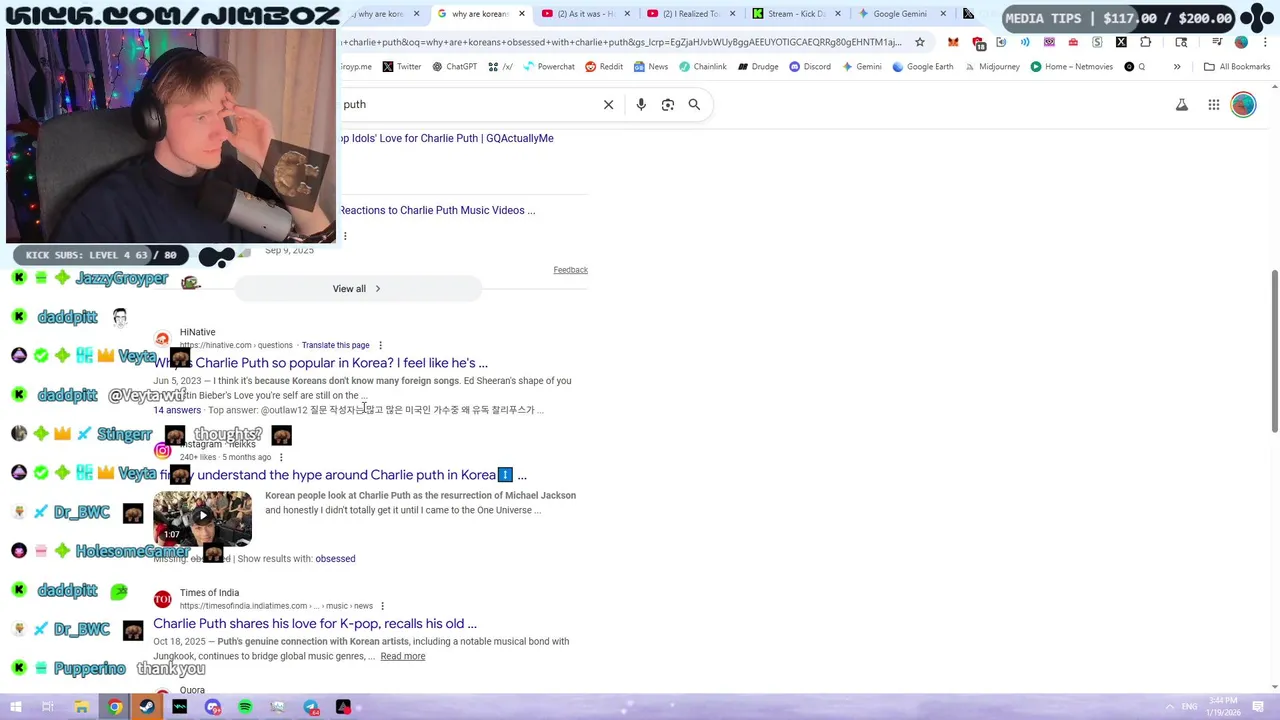This screenshot has height=720, width=1280.
Task: Close the active 'why are koreans' tab
Action: click(521, 14)
